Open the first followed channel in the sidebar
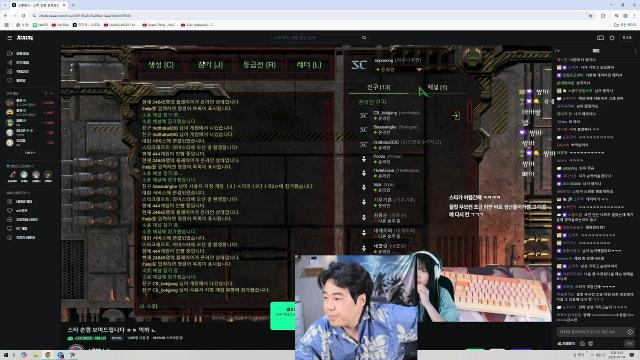Viewport: 640px width, 360px height. [x=30, y=102]
